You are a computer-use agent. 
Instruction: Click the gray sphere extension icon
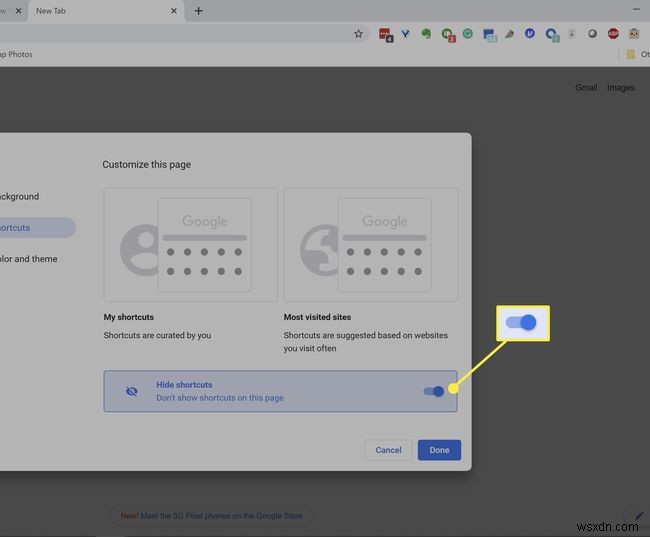point(592,34)
